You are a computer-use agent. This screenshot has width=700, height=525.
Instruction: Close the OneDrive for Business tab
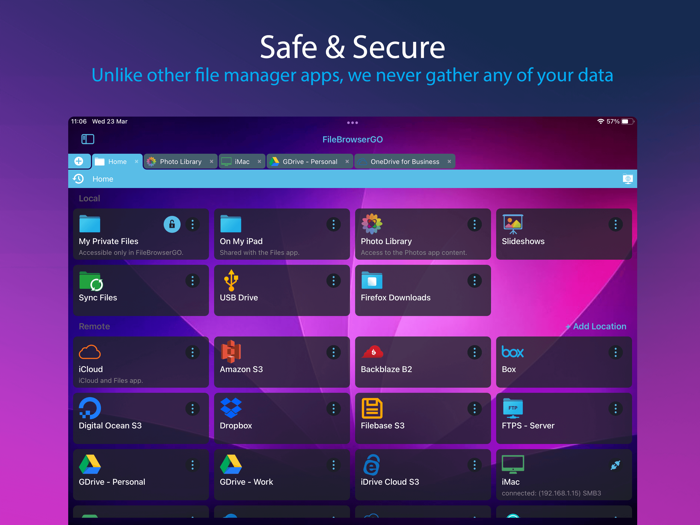point(449,162)
